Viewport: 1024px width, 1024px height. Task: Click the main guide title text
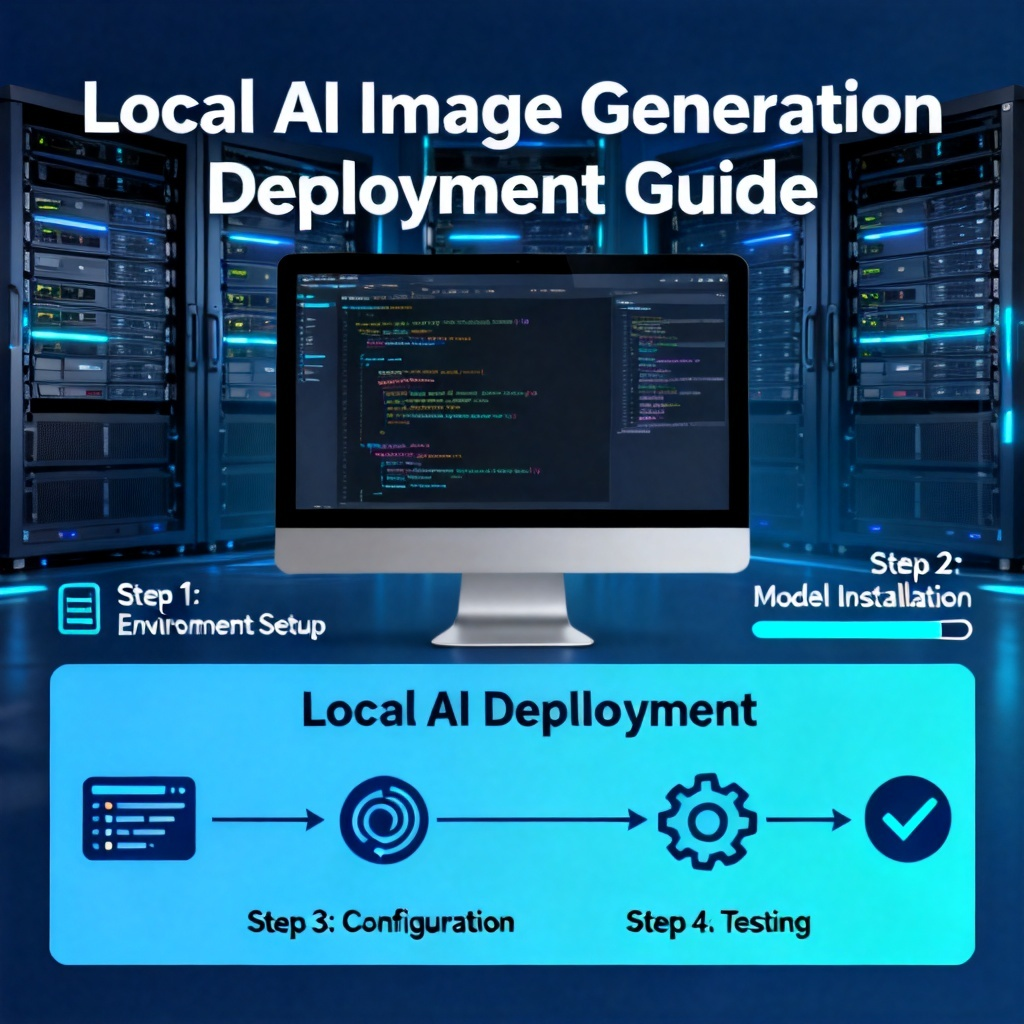pyautogui.click(x=512, y=148)
